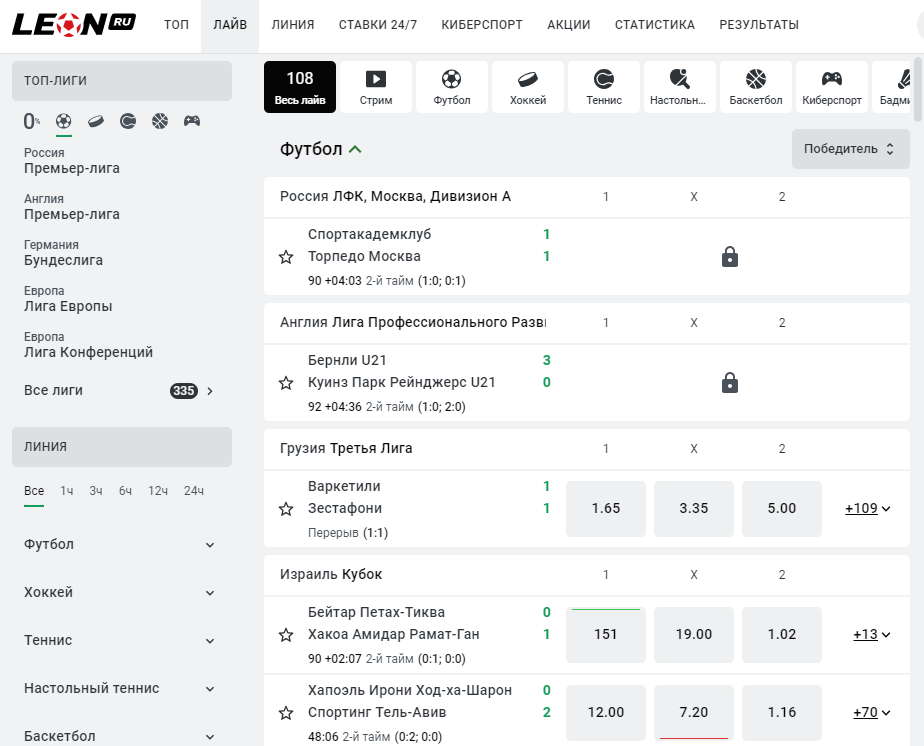Mark Бернли U21 match as favorite
The width and height of the screenshot is (924, 746).
[286, 383]
